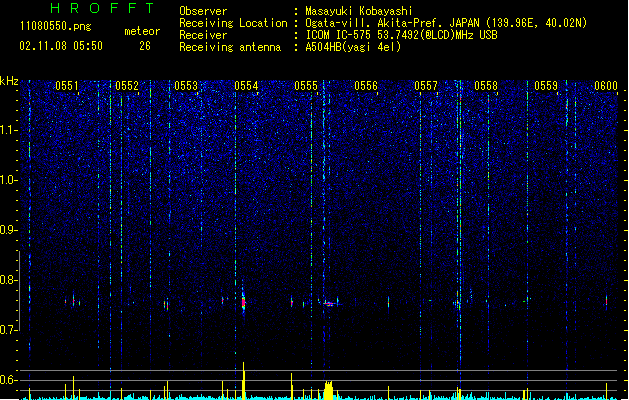Click the 0557 time marker
Screen dimensions: 629x400
click(426, 86)
